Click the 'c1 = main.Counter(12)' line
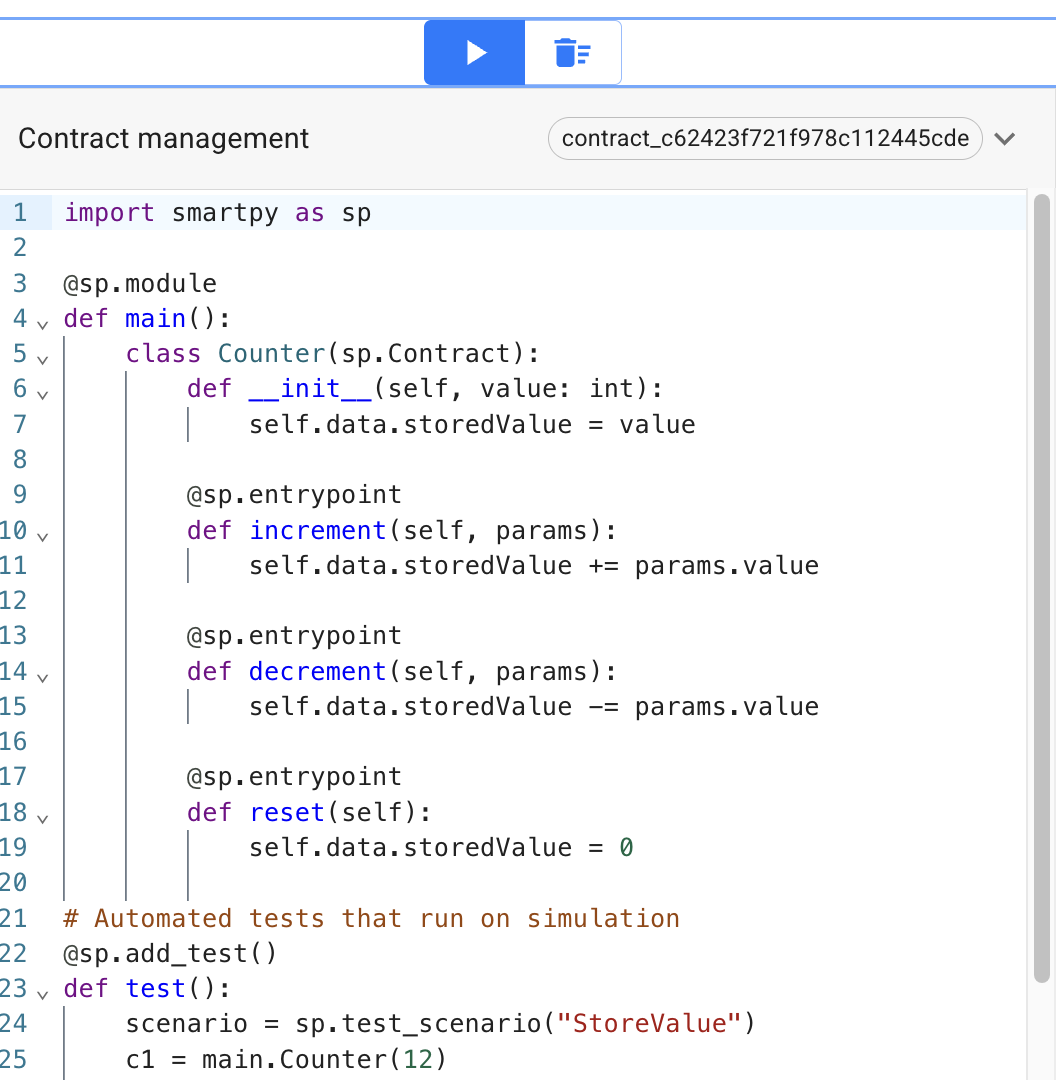 pos(286,1059)
